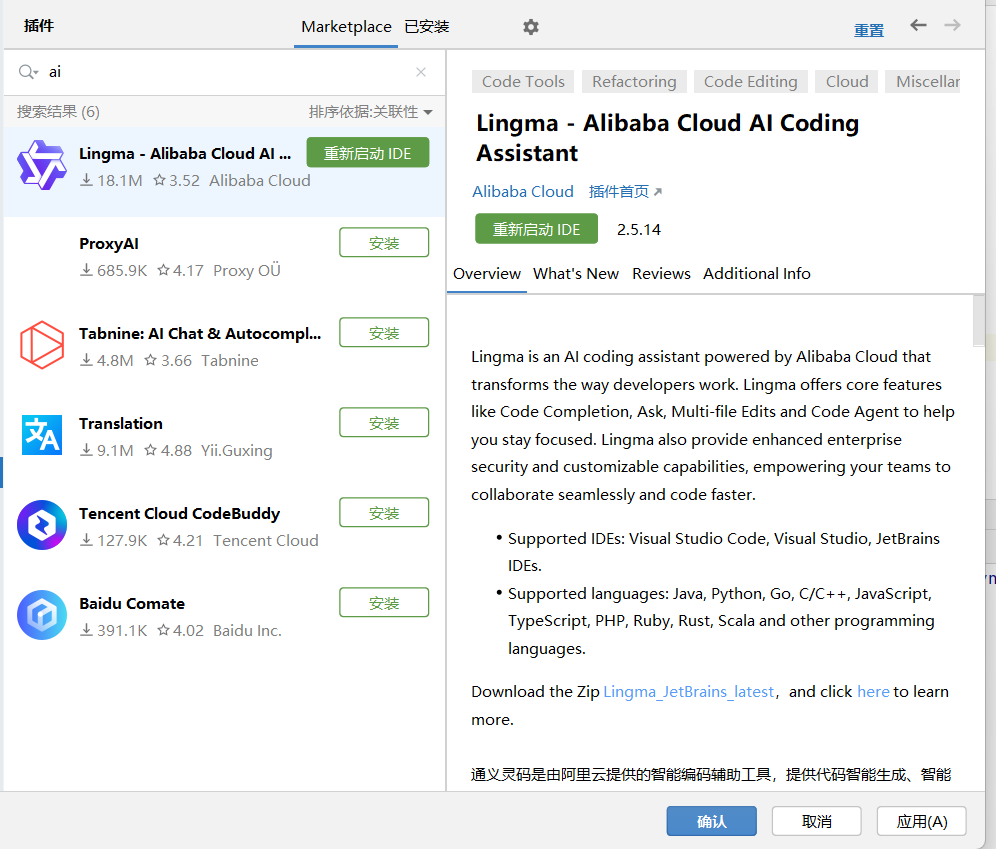Viewport: 996px width, 849px height.
Task: Select the Miscellaneous tag
Action: (x=923, y=81)
